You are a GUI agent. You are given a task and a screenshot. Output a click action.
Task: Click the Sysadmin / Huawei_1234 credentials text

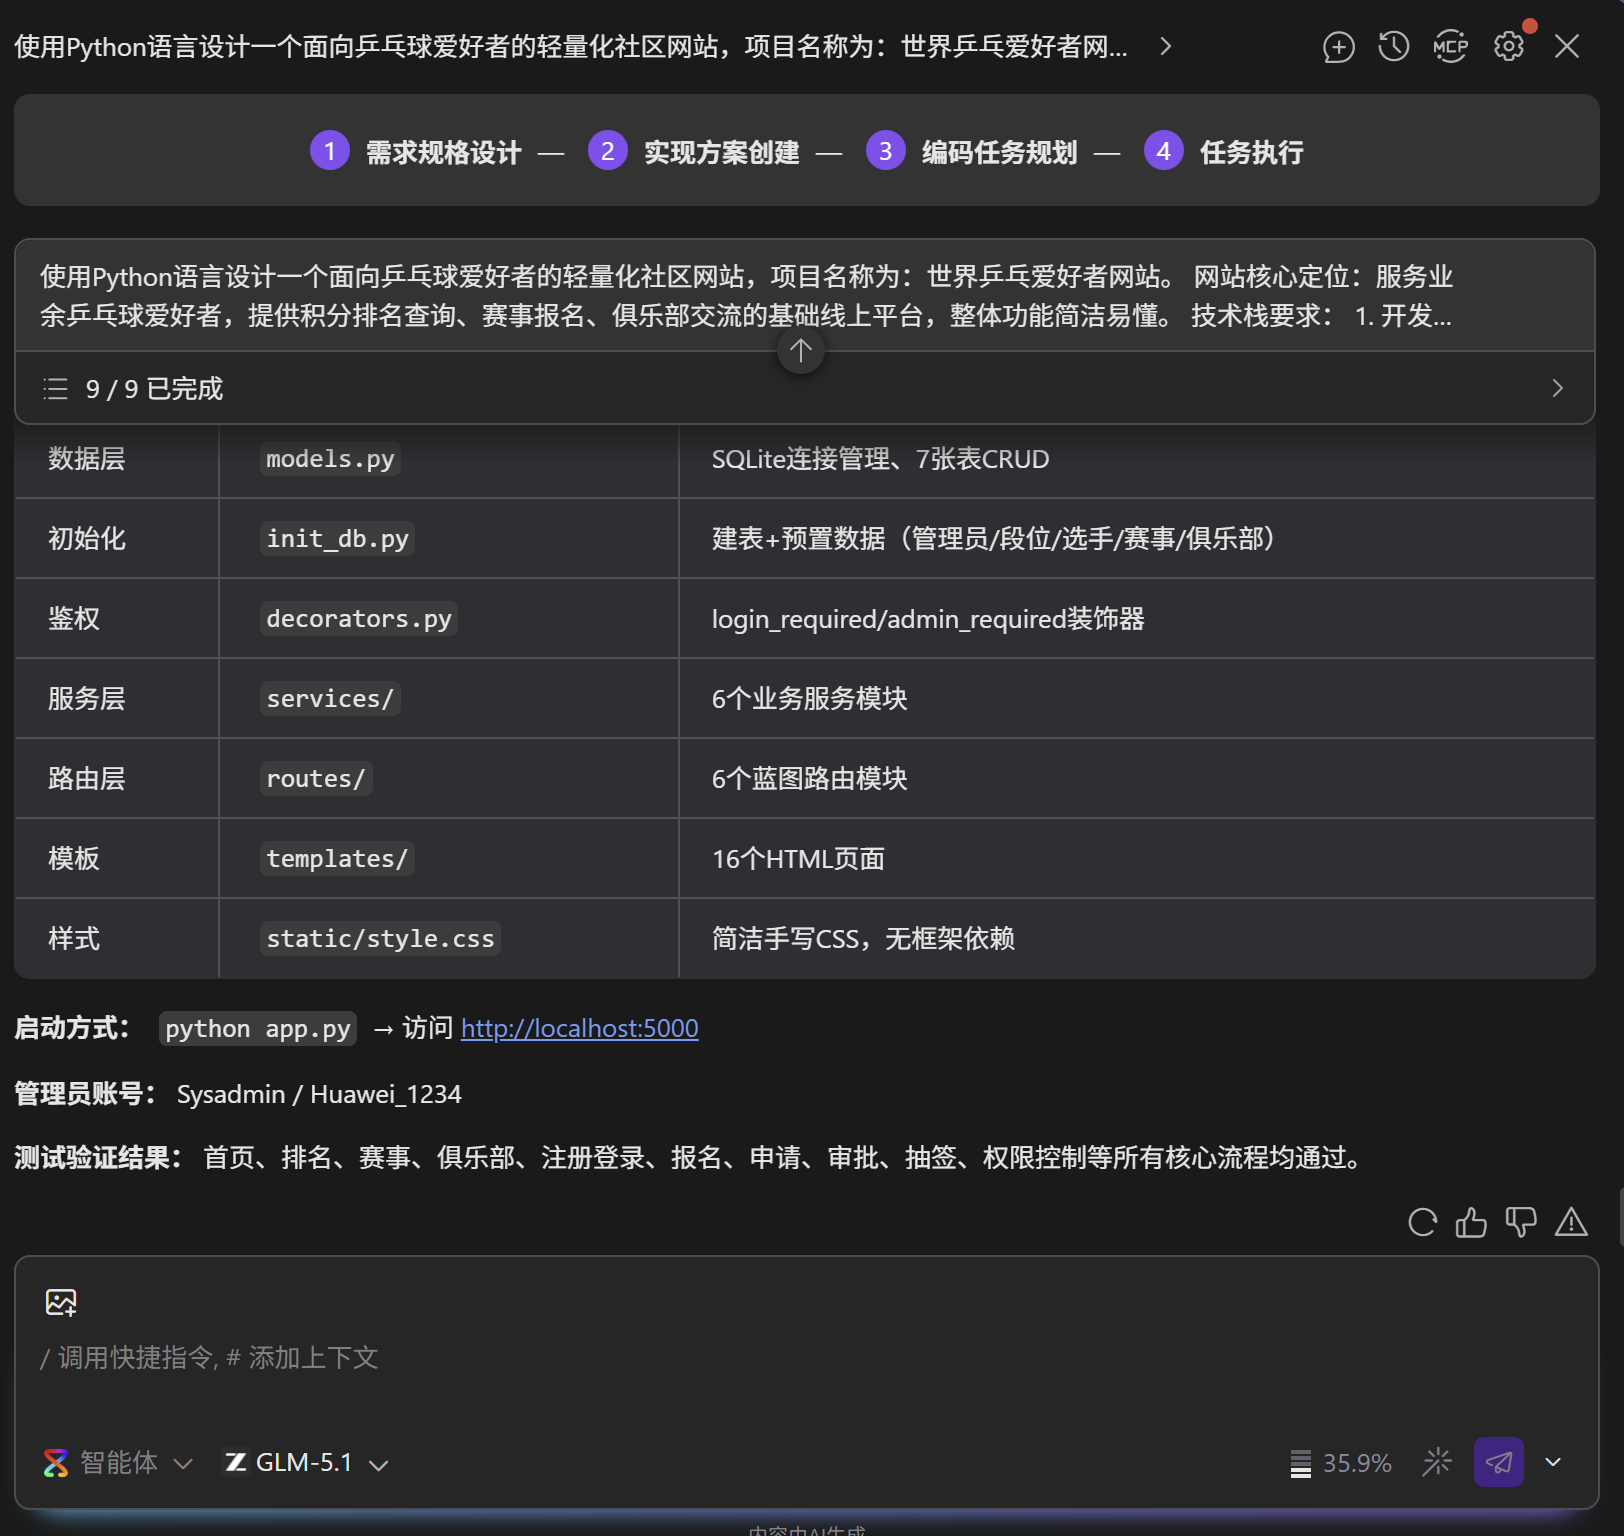pos(319,1094)
